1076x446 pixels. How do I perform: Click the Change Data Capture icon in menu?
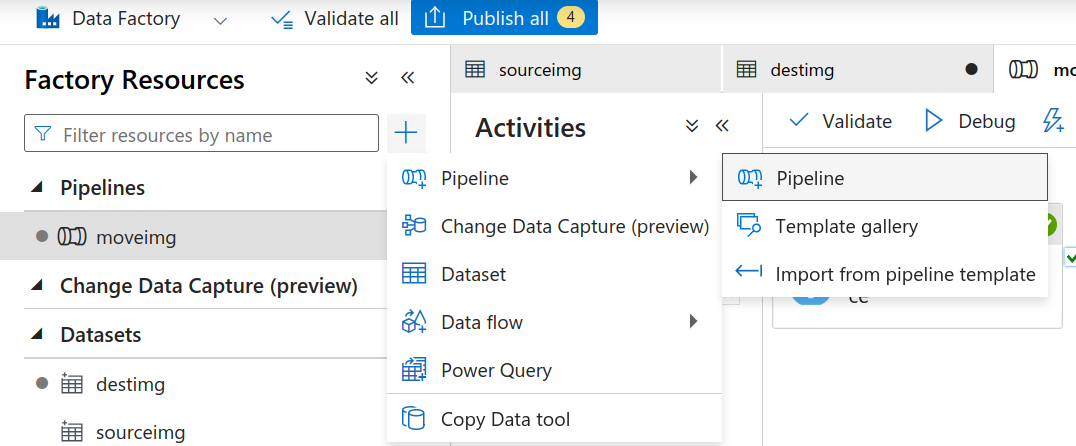(x=414, y=226)
